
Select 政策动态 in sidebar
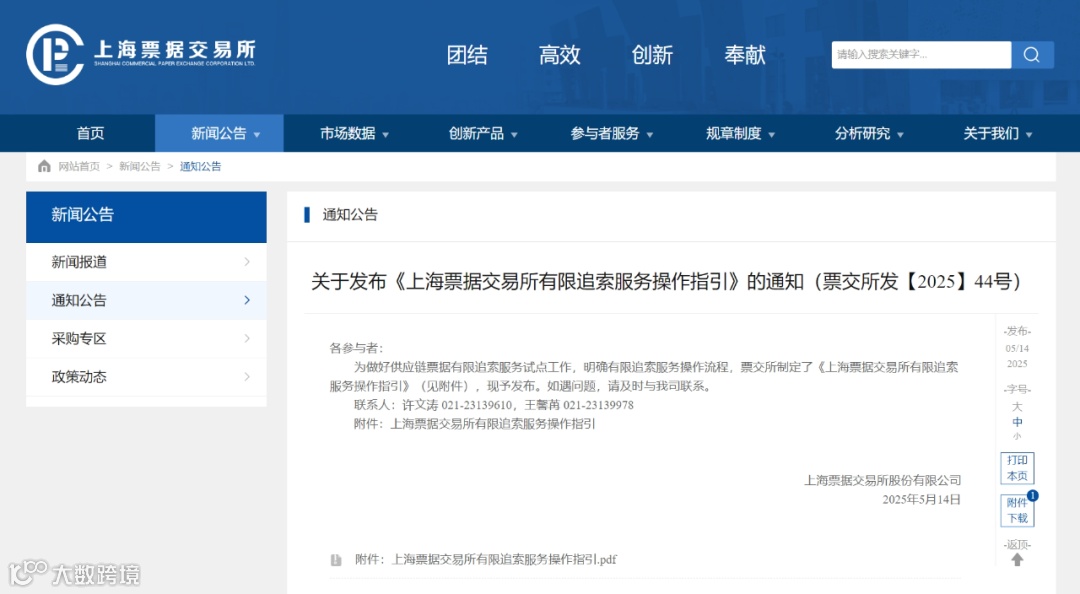click(x=146, y=377)
